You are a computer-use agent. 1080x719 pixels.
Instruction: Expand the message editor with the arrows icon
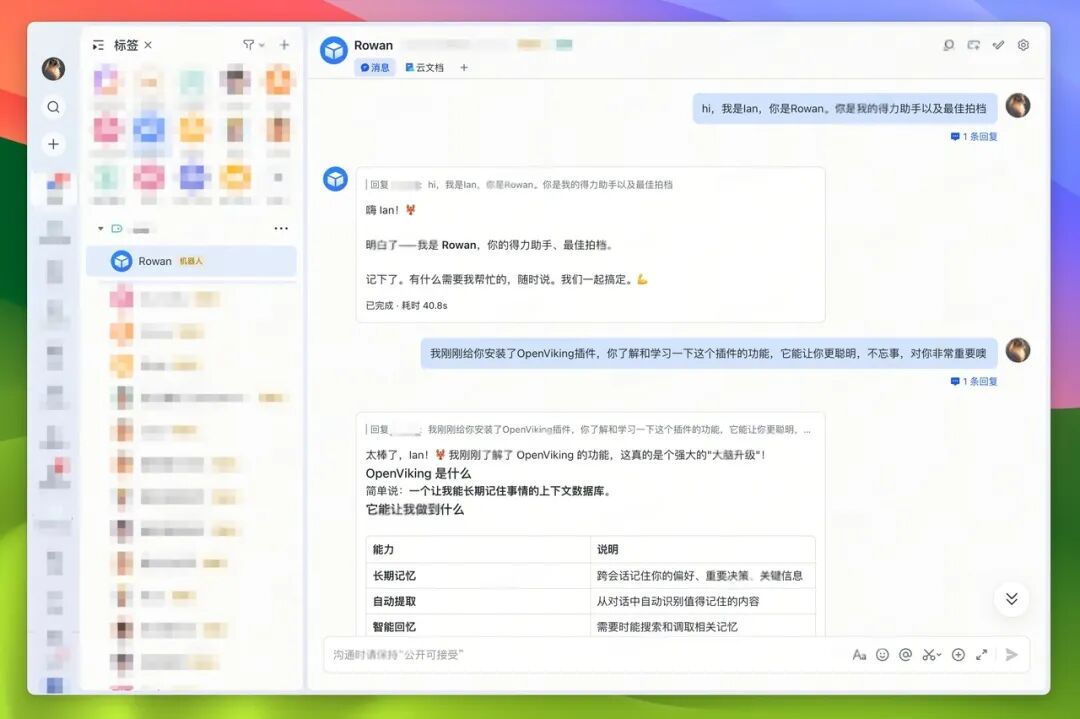[x=982, y=654]
